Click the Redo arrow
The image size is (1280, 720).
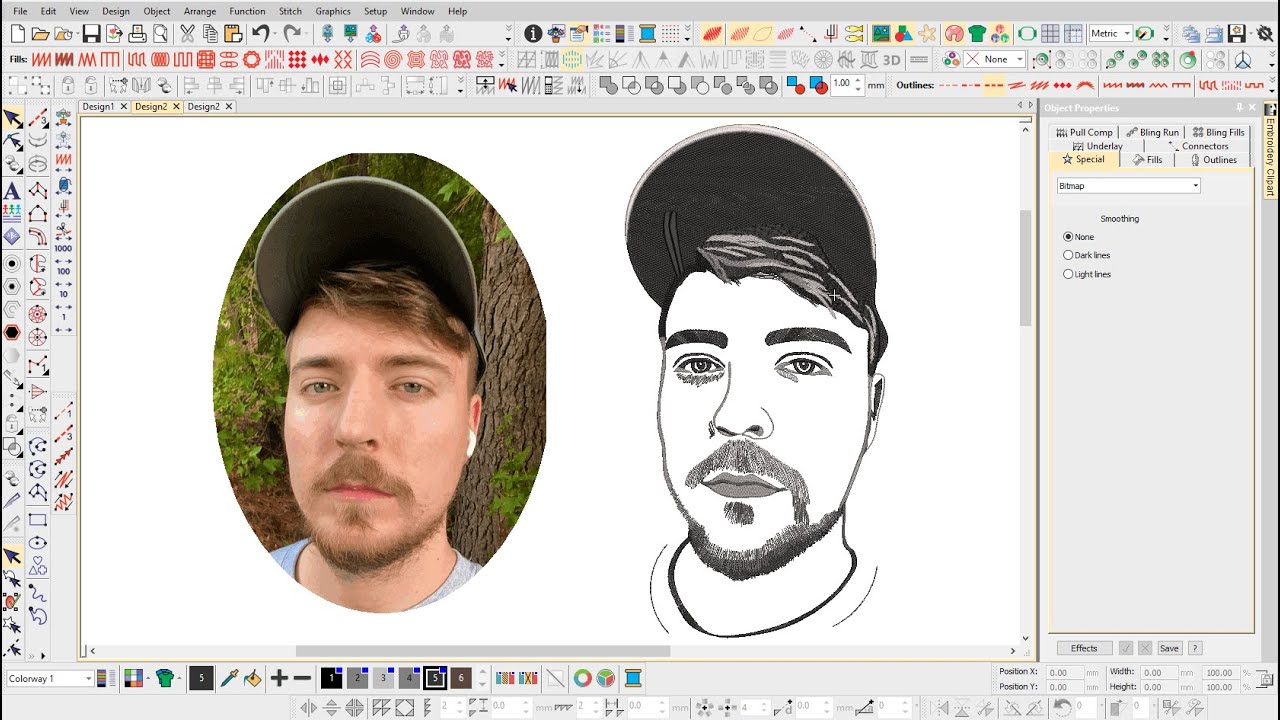292,34
